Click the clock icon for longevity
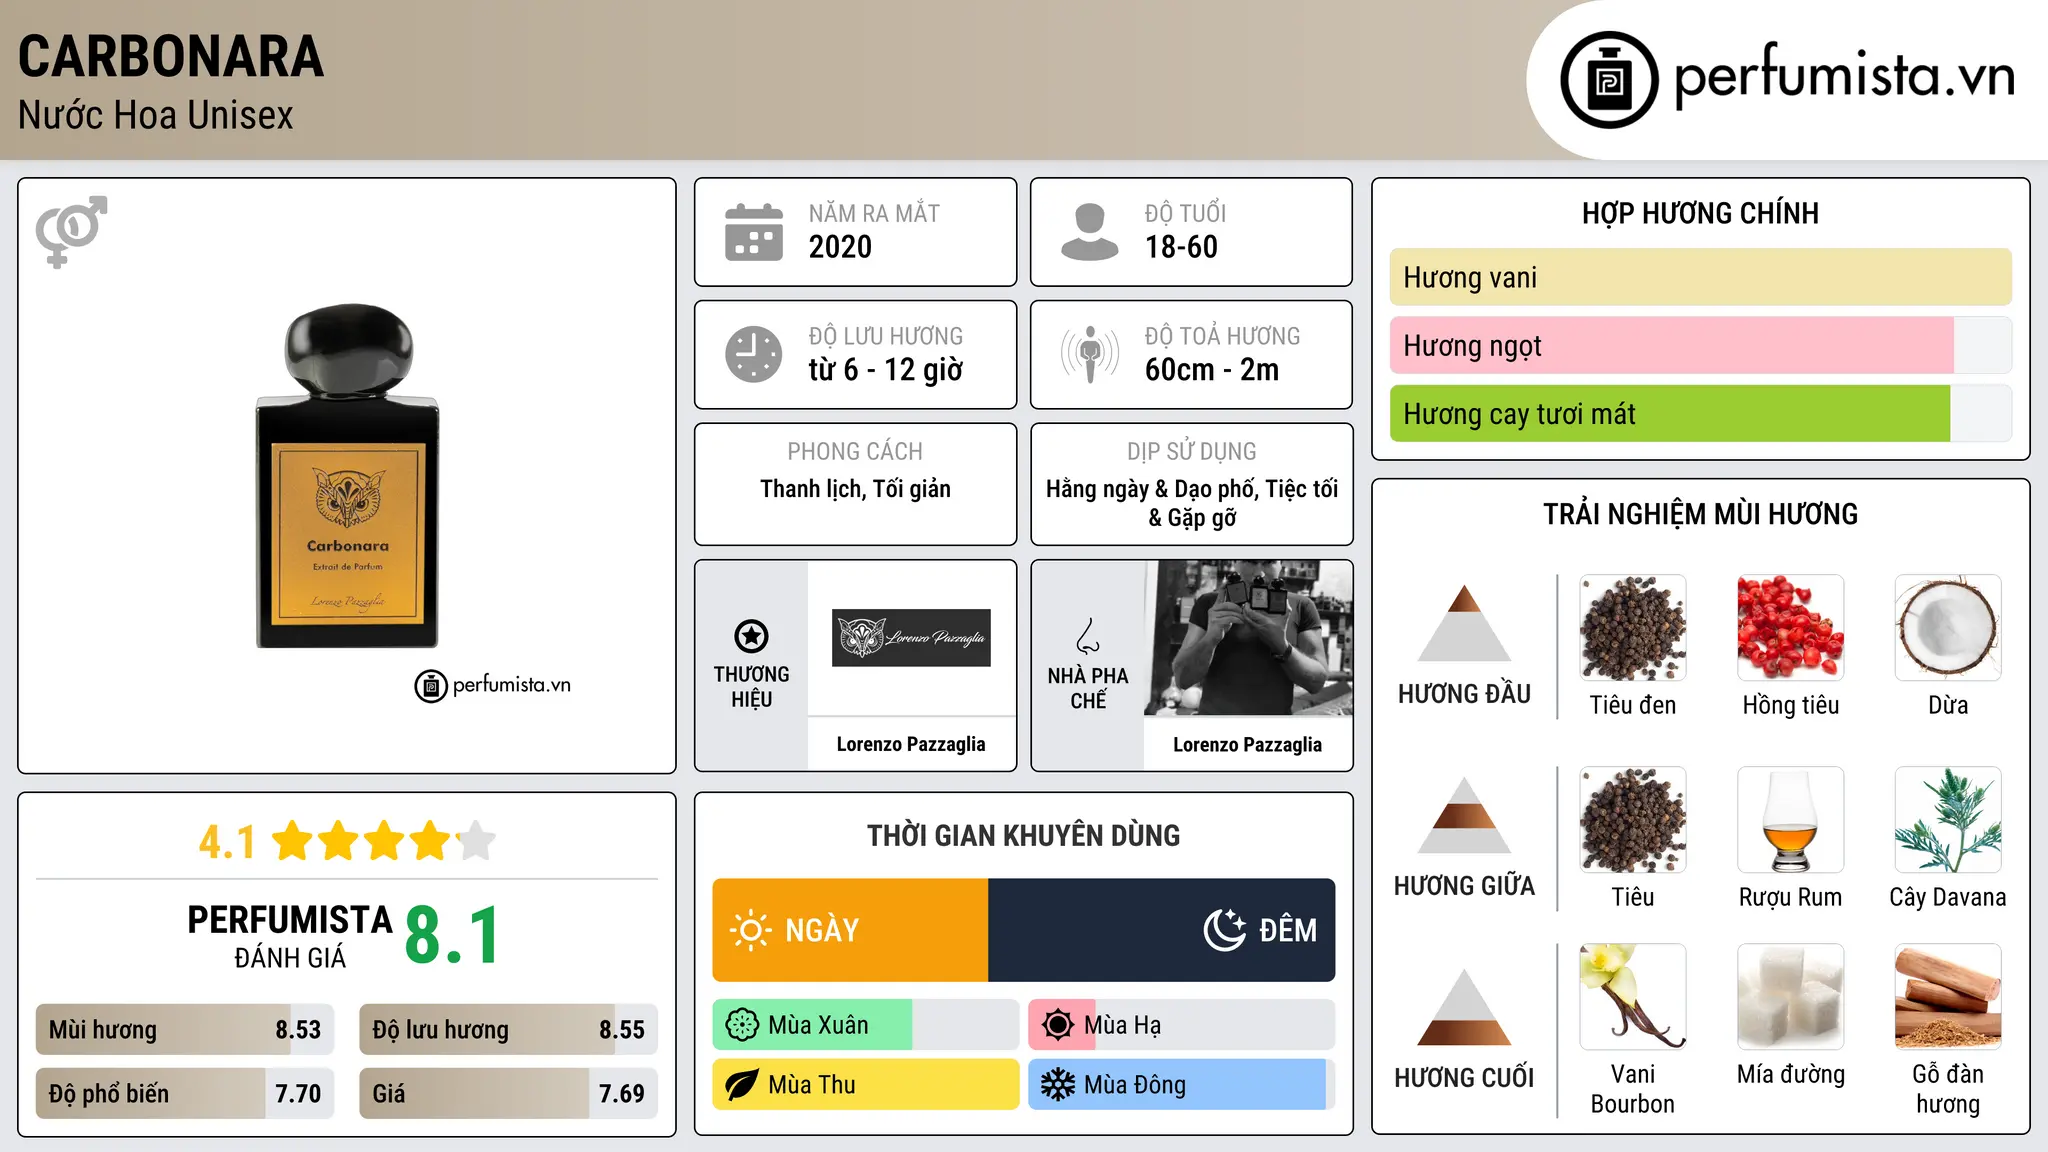The width and height of the screenshot is (2048, 1152). 754,354
